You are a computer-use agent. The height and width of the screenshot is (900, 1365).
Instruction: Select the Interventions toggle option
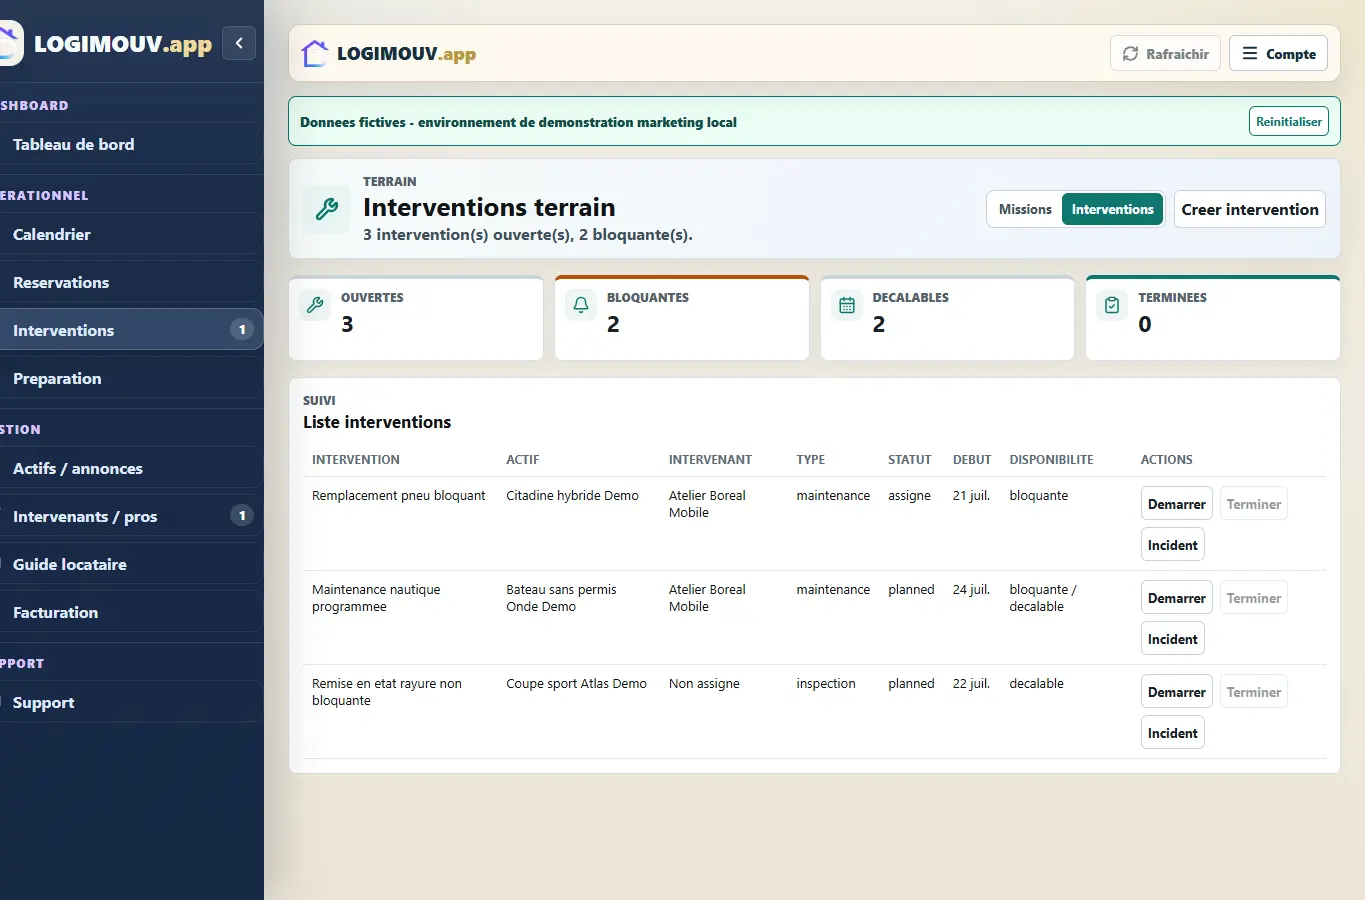pyautogui.click(x=1112, y=209)
